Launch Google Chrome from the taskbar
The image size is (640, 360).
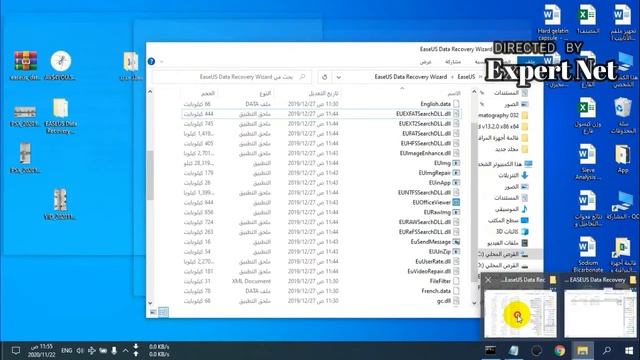coord(560,351)
